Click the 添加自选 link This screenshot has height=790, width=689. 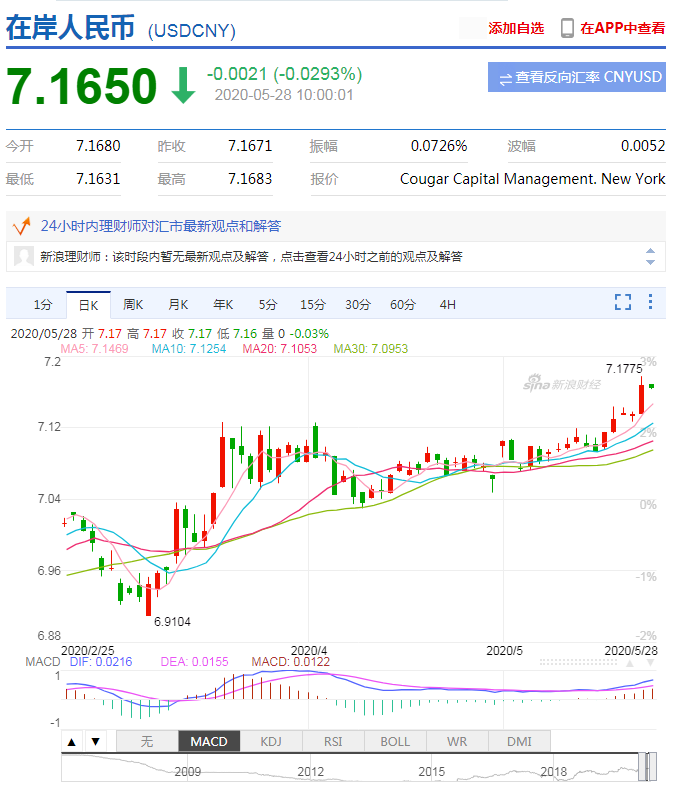[x=516, y=28]
